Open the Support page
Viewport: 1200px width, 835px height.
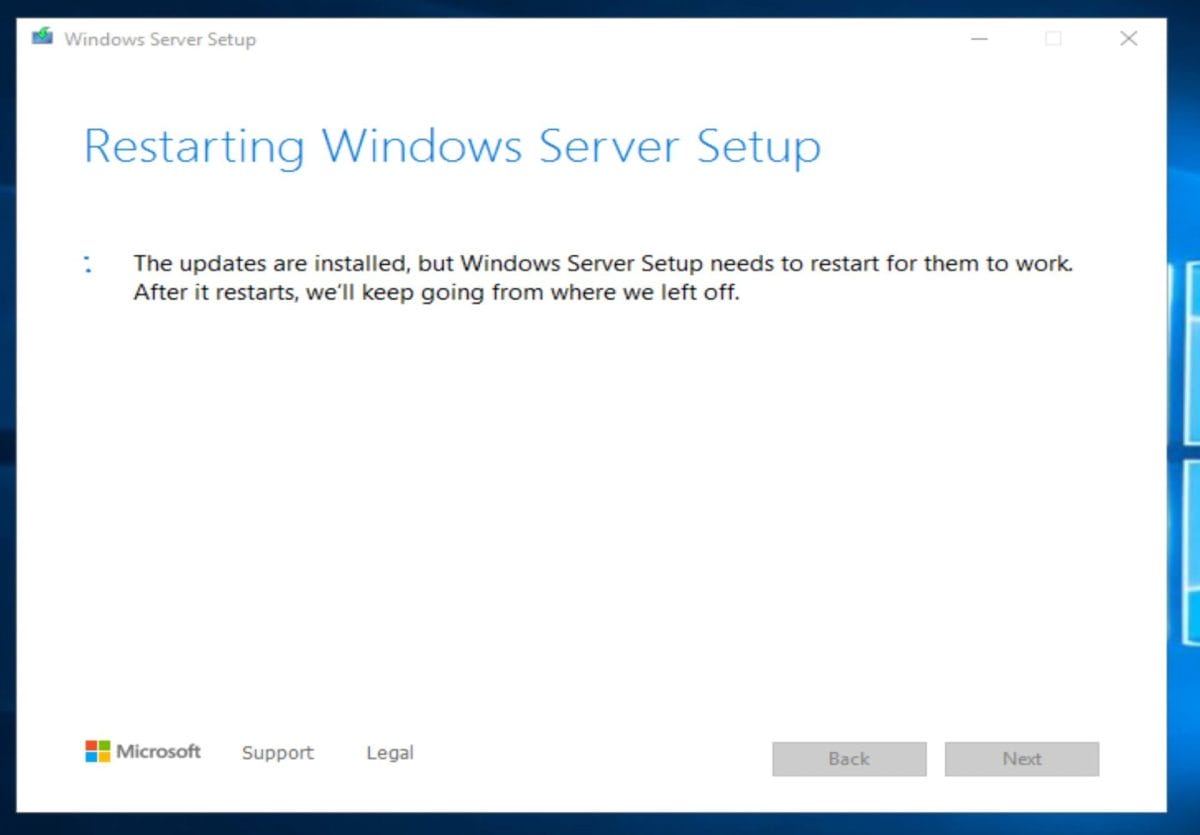tap(277, 752)
